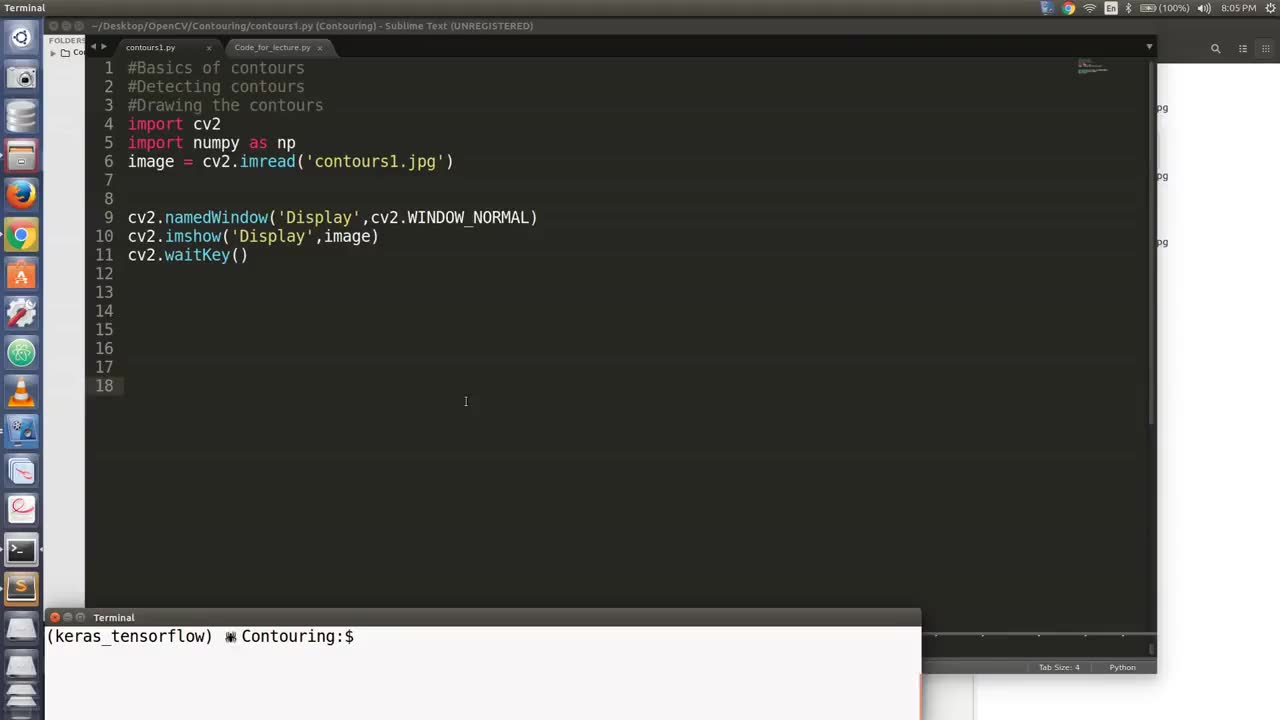Open System Settings wrench icon in dock
The height and width of the screenshot is (720, 1280).
21,313
